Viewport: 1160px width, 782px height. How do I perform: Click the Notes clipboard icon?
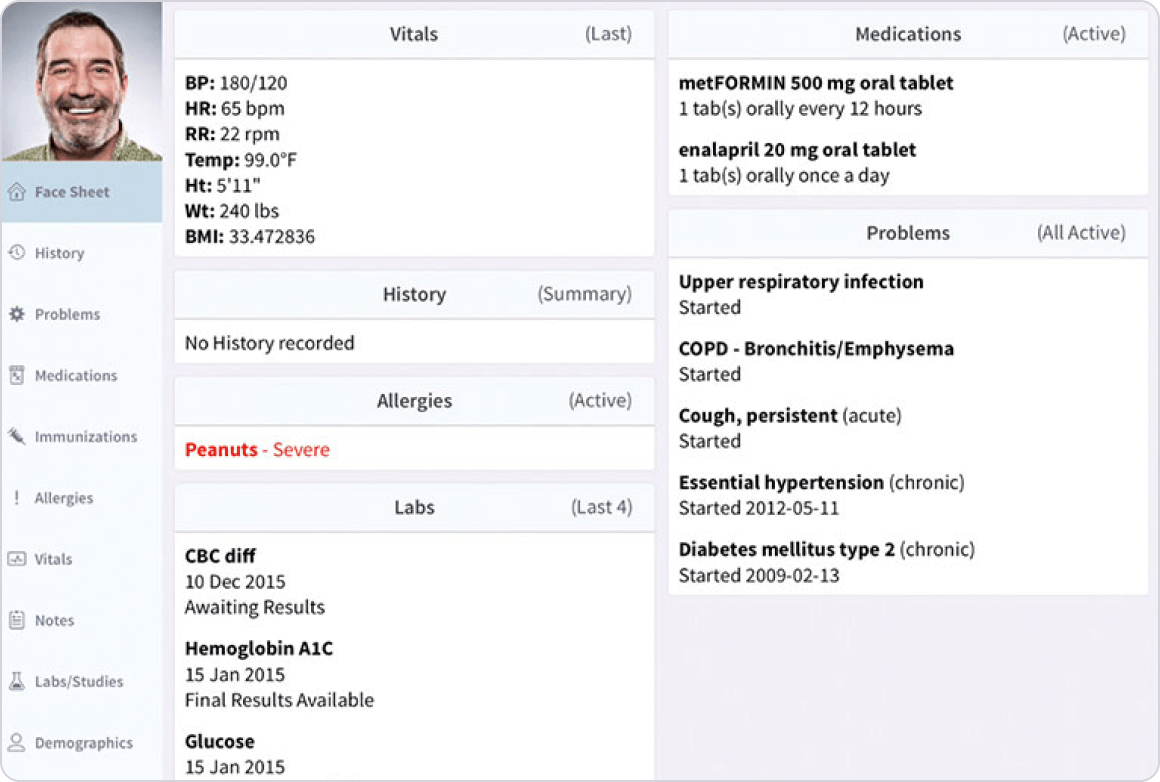pos(16,620)
